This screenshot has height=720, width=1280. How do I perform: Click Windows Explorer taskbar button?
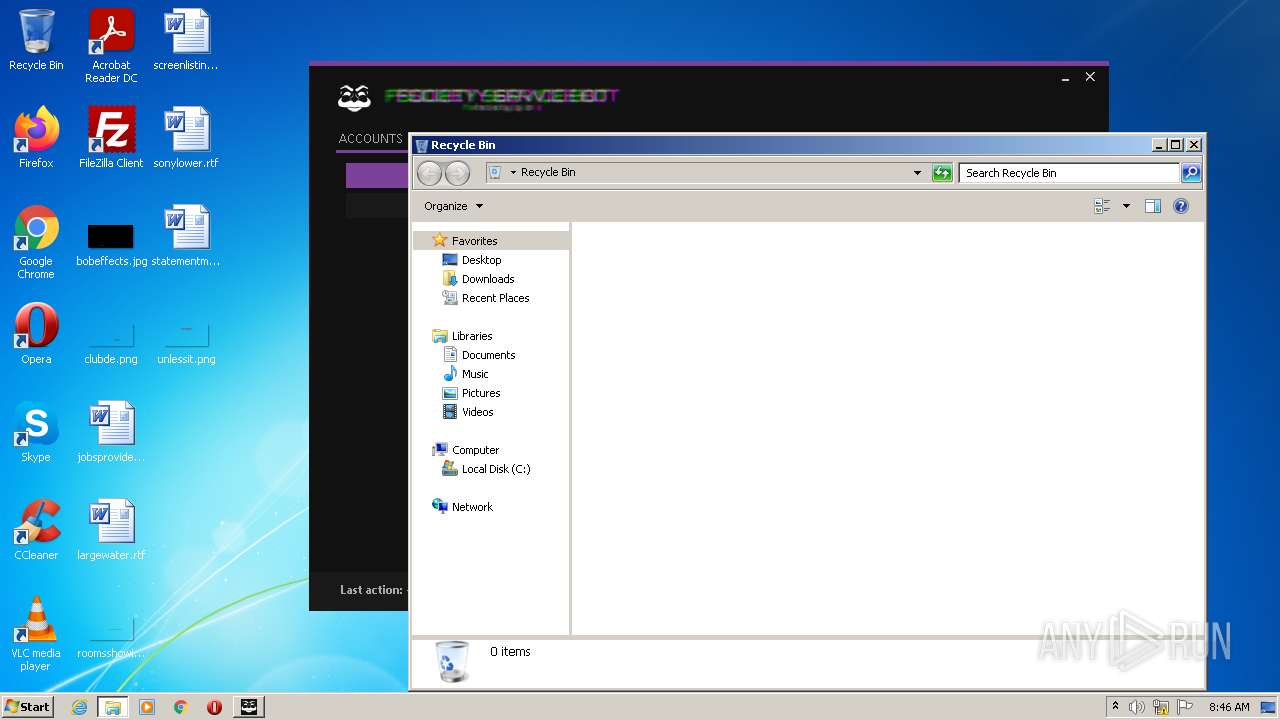113,707
